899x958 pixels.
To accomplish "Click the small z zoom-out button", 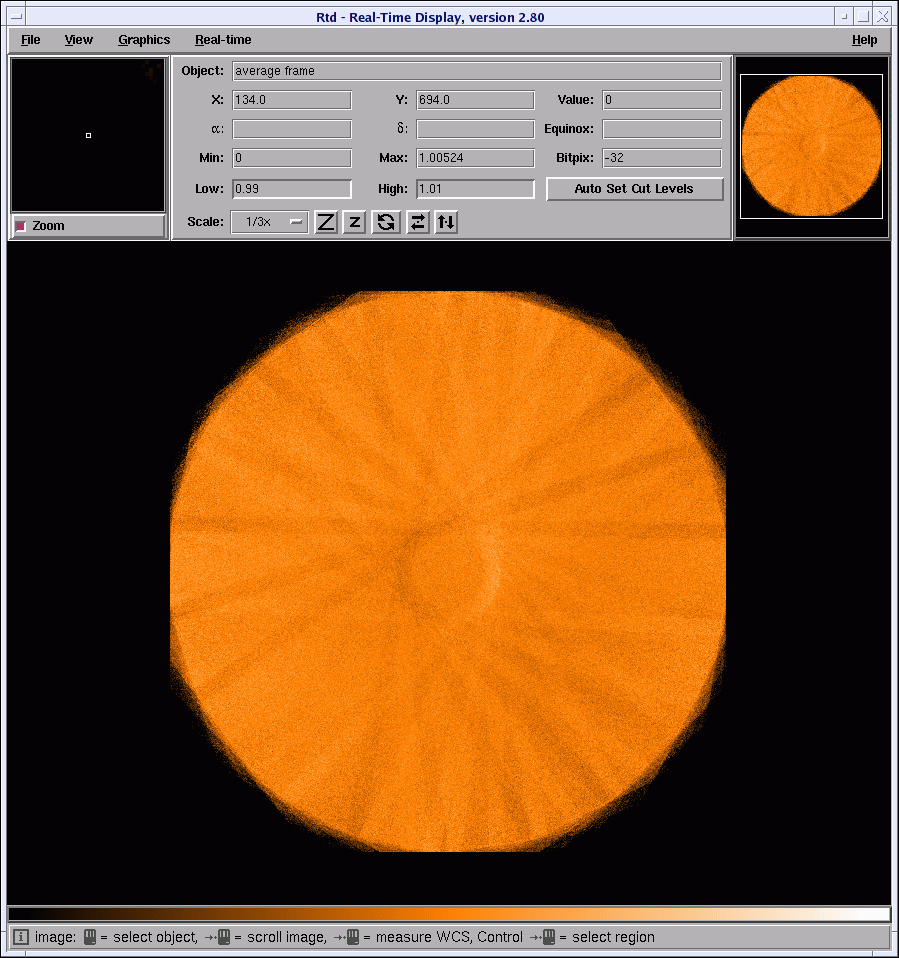I will tap(354, 222).
